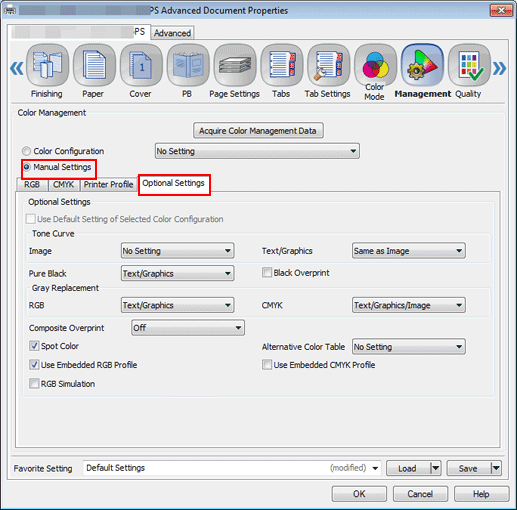Open the Tab Settings icon
The height and width of the screenshot is (510, 517).
[328, 65]
